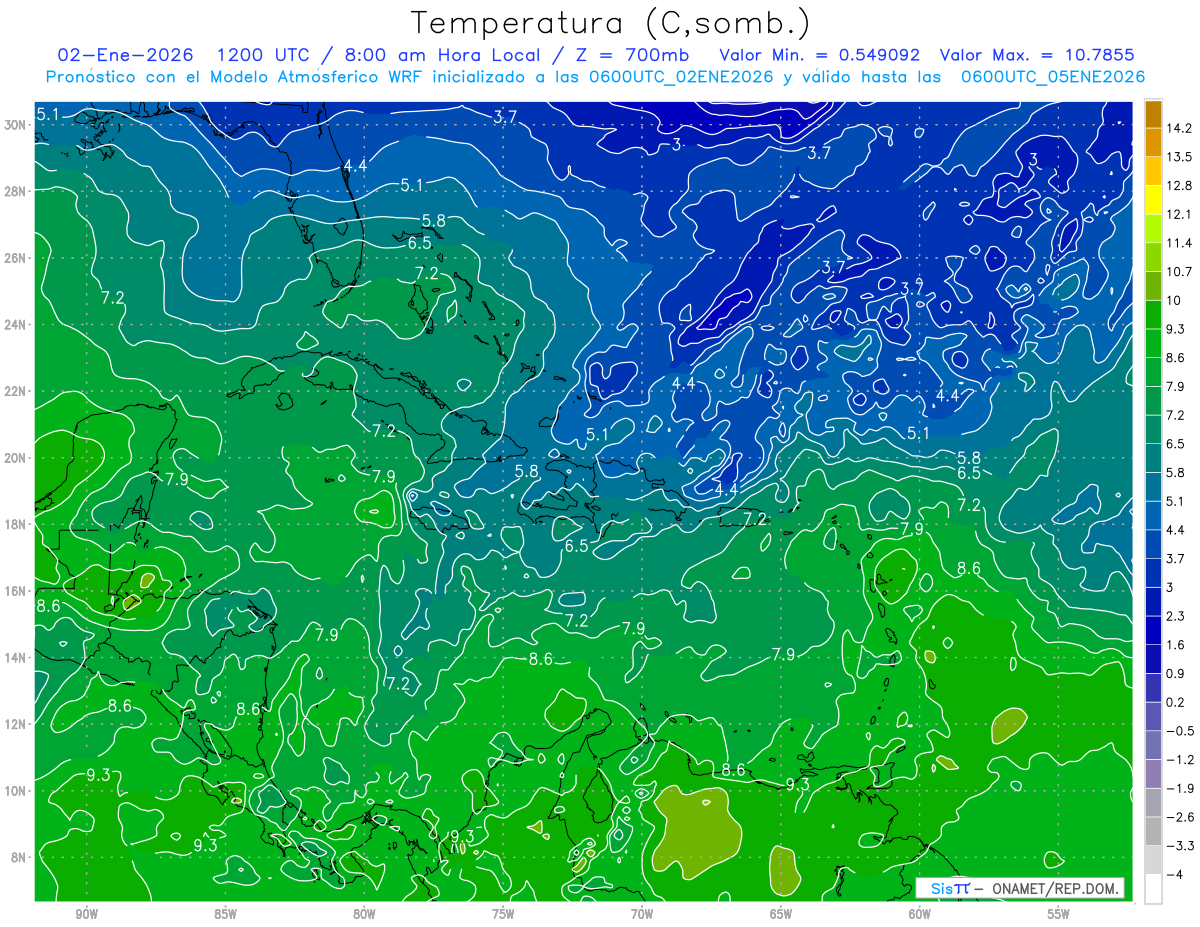Click the 10.7 value on the color scale
This screenshot has height=927, width=1200.
pyautogui.click(x=1181, y=272)
